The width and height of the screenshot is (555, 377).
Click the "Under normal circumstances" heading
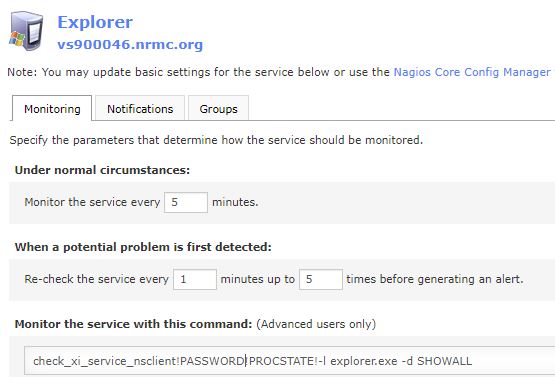point(102,170)
